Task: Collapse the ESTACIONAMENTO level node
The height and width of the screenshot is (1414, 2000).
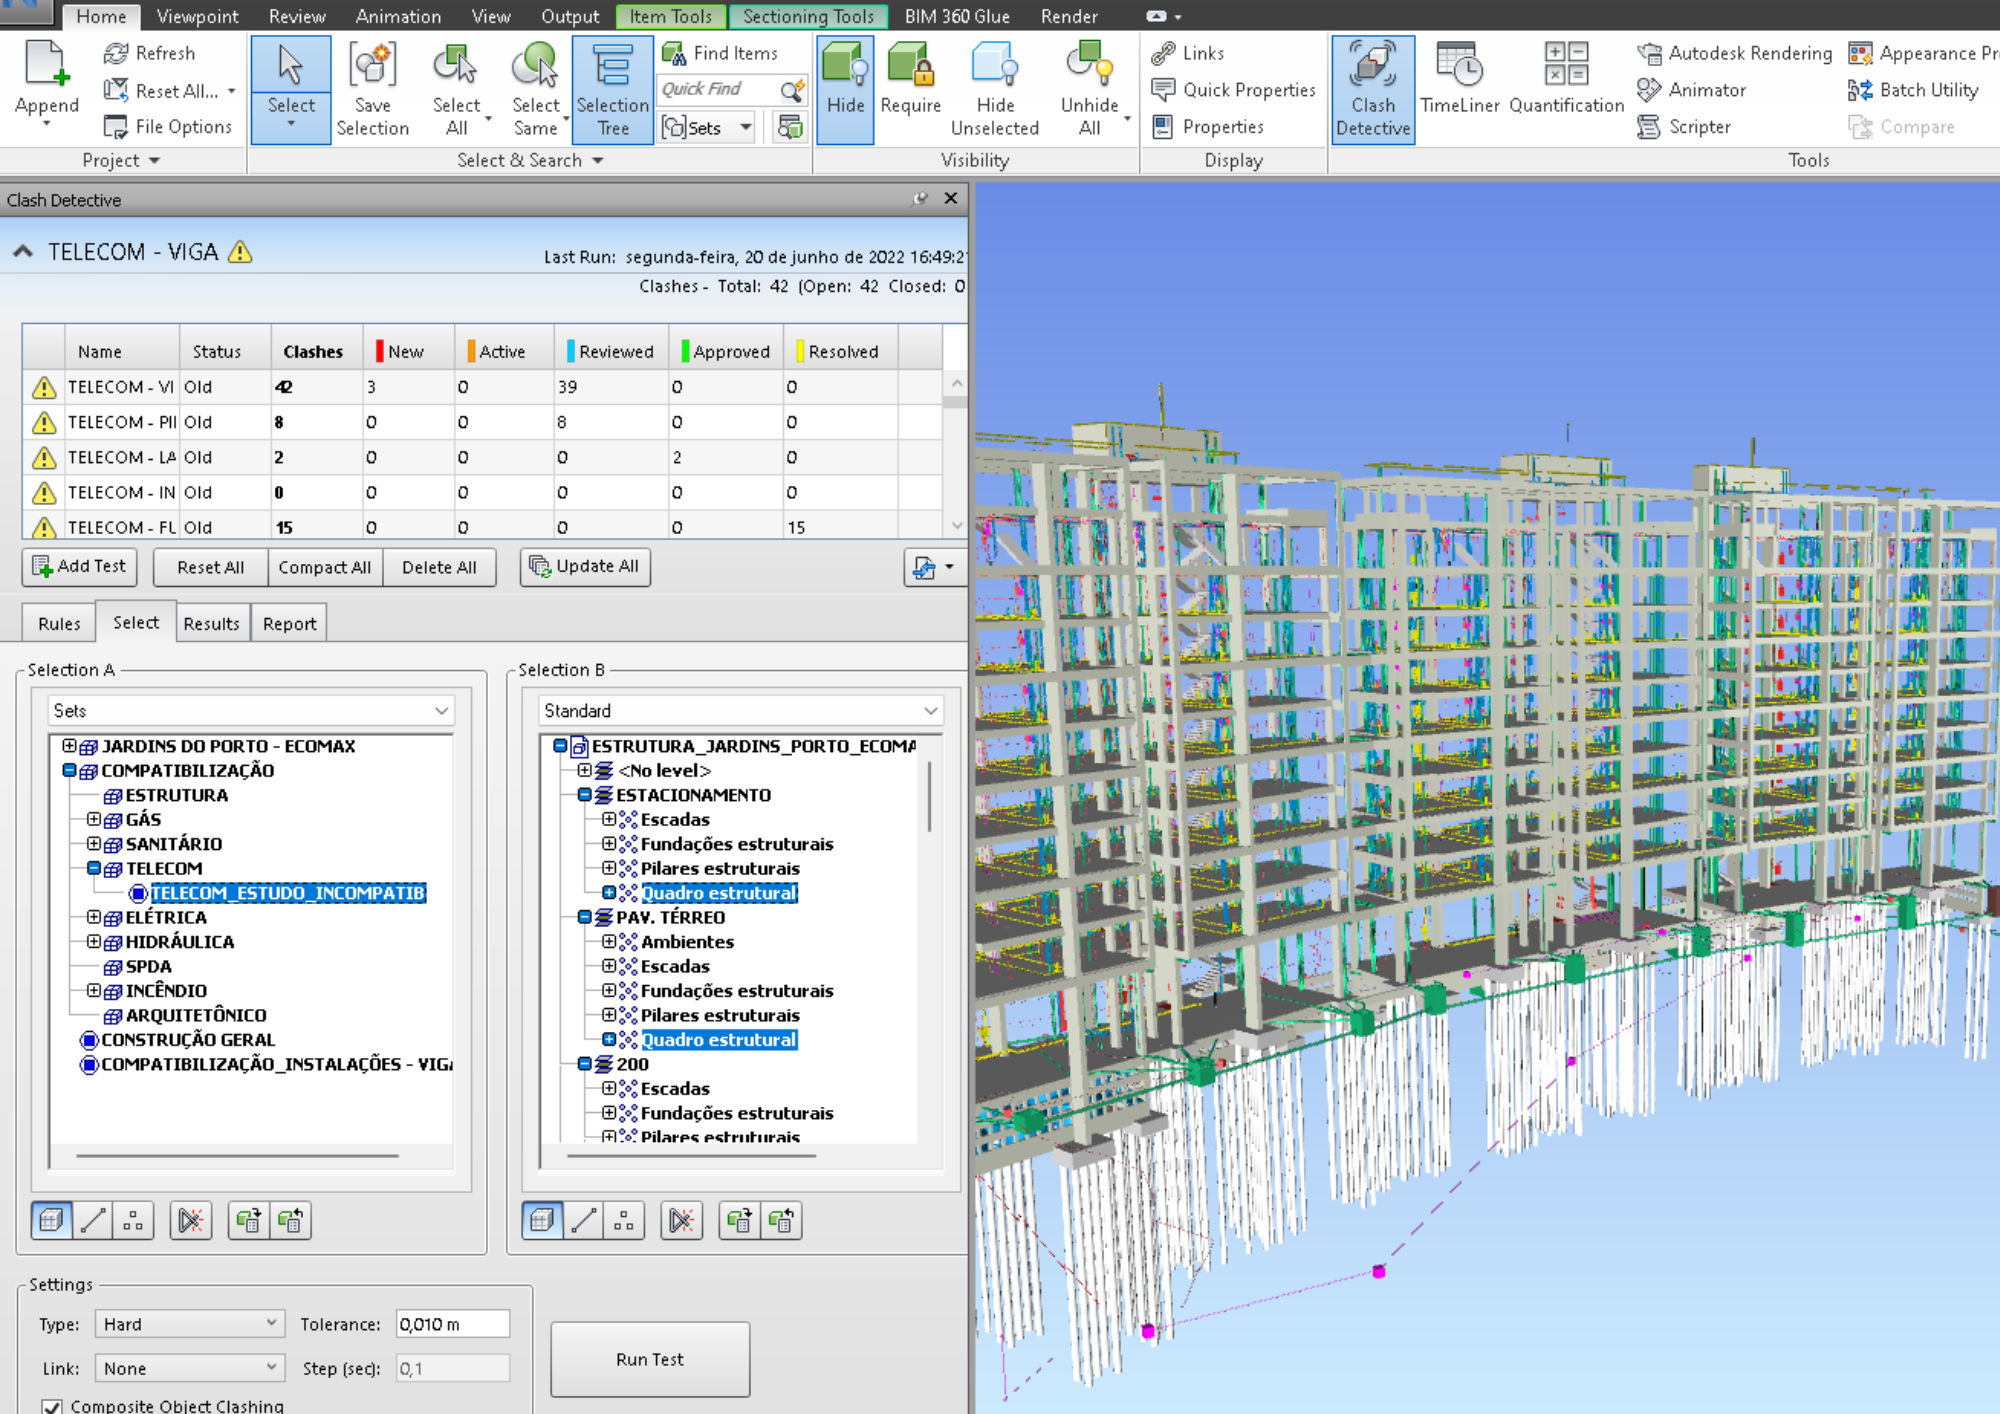Action: 585,794
